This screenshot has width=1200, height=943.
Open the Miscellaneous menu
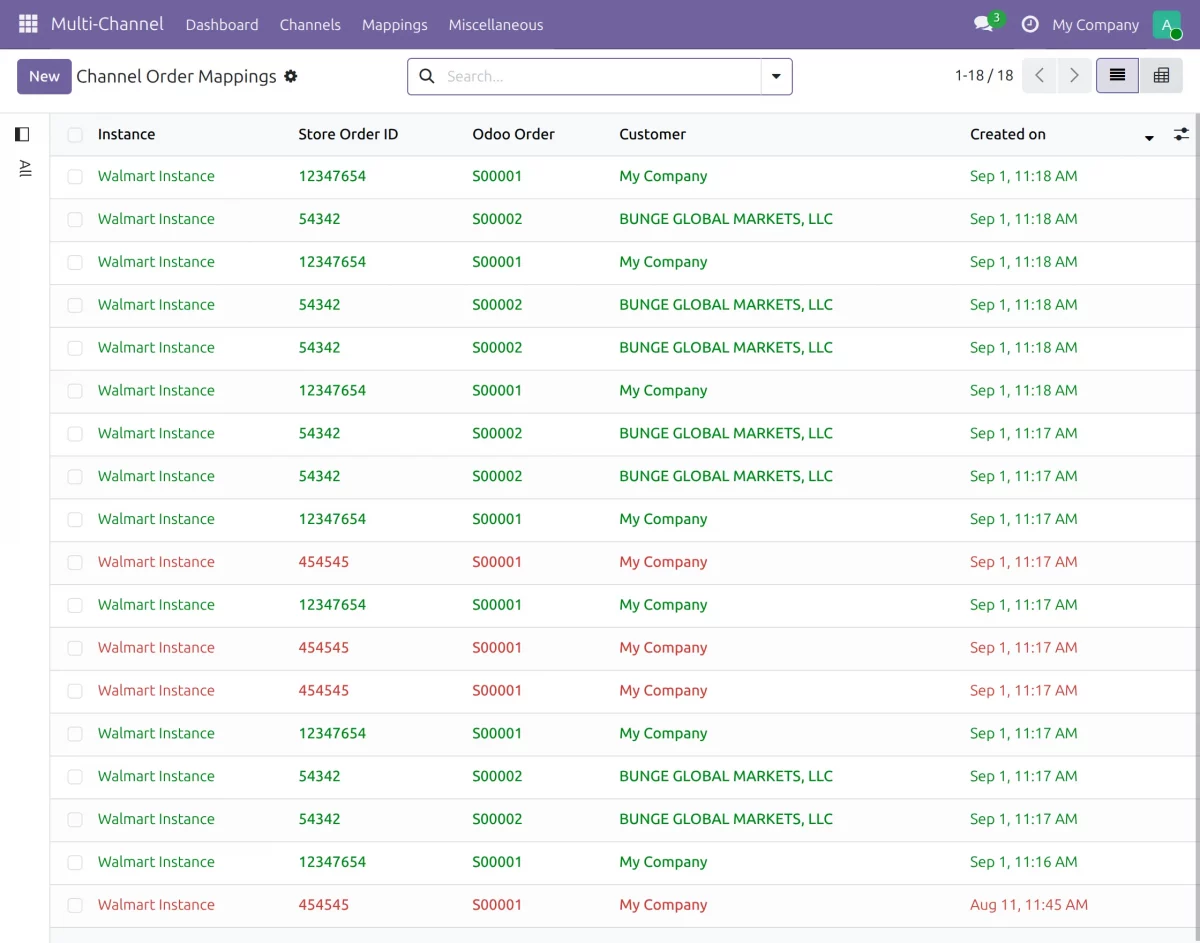(x=496, y=25)
